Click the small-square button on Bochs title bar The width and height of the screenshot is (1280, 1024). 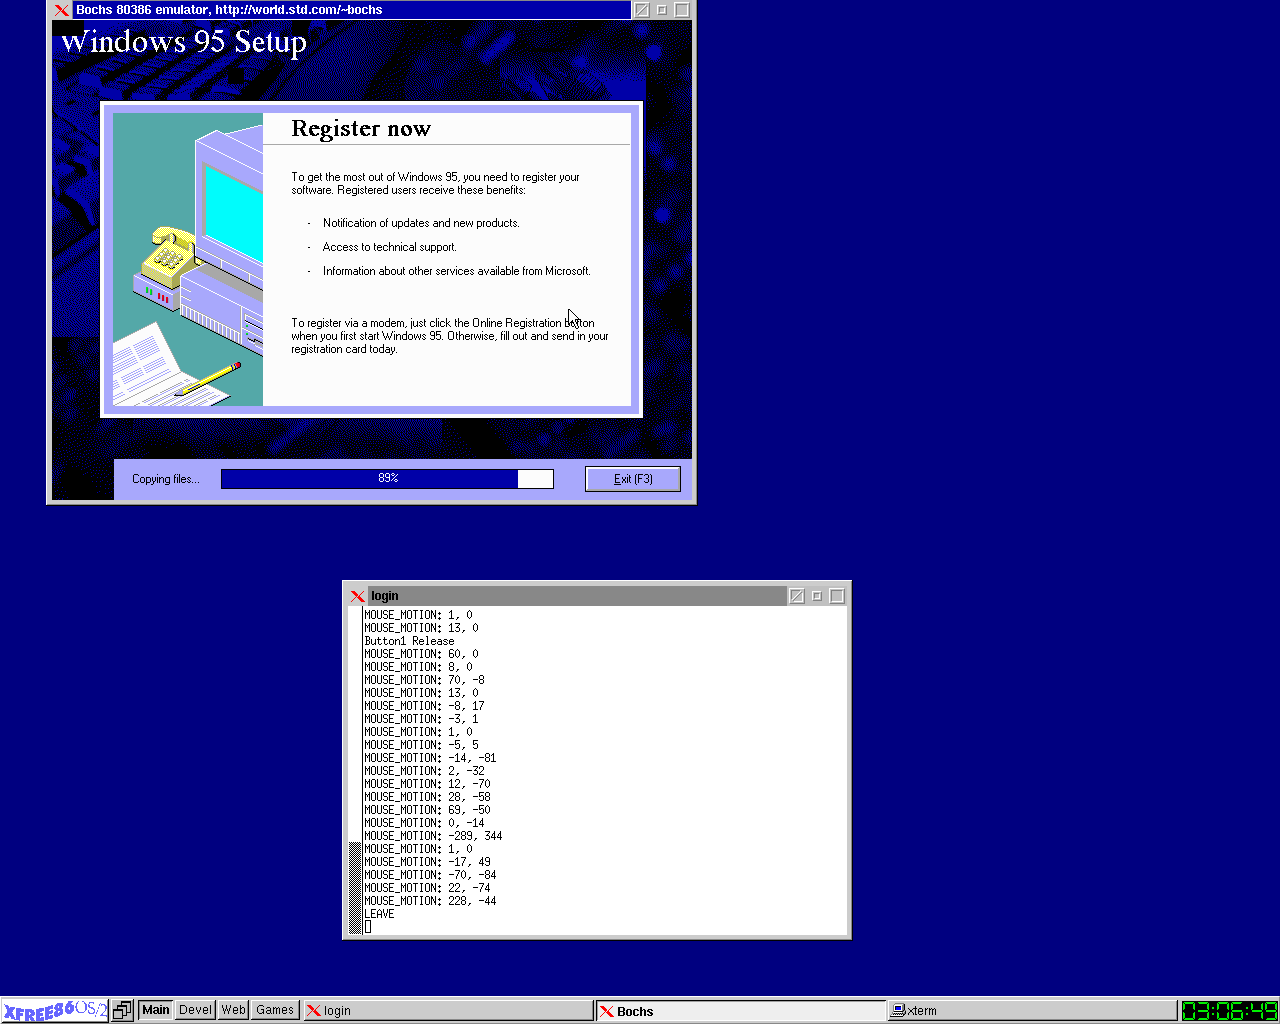coord(662,10)
